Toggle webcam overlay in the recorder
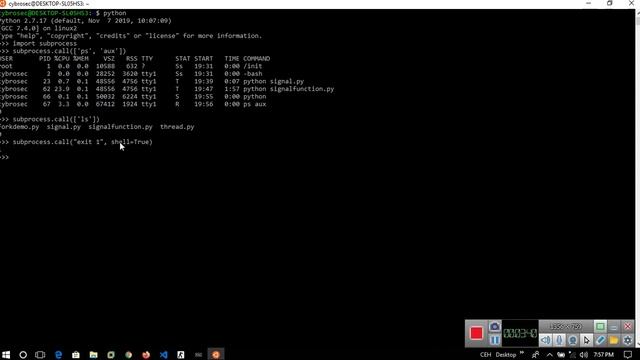 [x=573, y=340]
